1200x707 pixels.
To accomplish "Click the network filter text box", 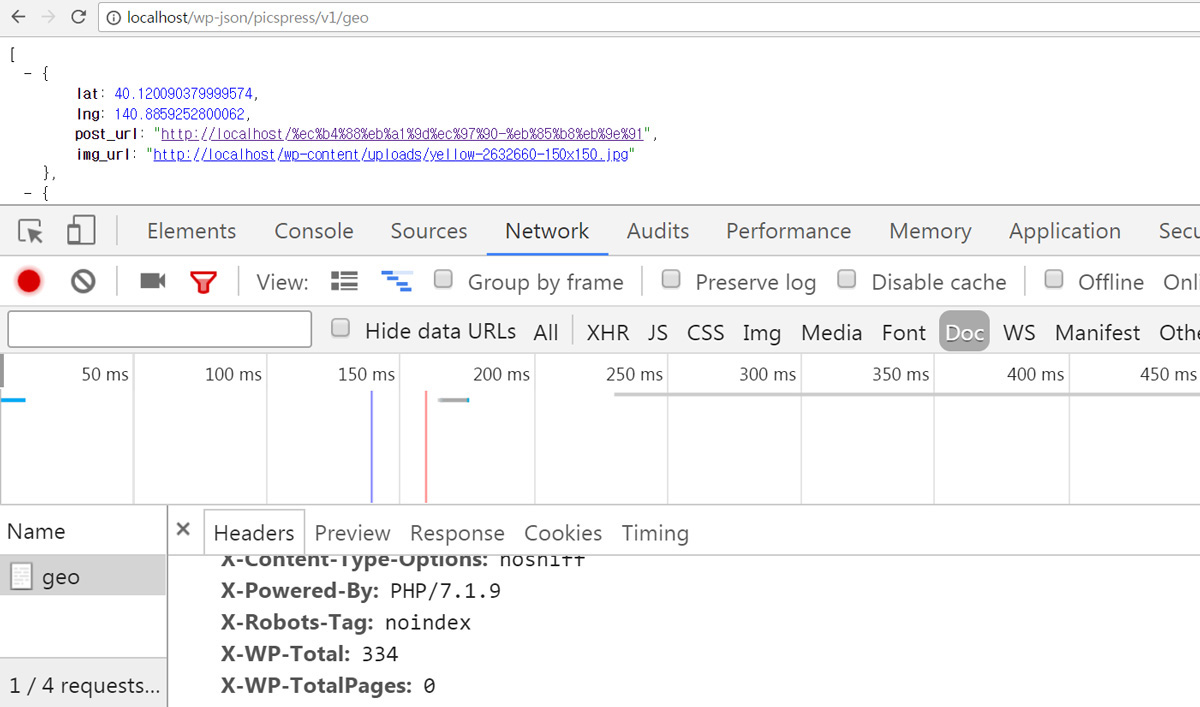I will tap(160, 329).
